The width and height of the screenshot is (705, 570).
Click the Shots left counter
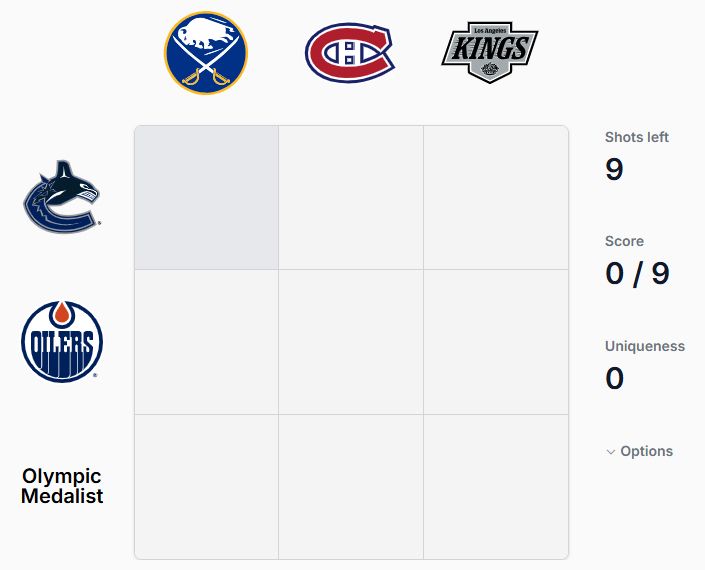[x=614, y=169]
